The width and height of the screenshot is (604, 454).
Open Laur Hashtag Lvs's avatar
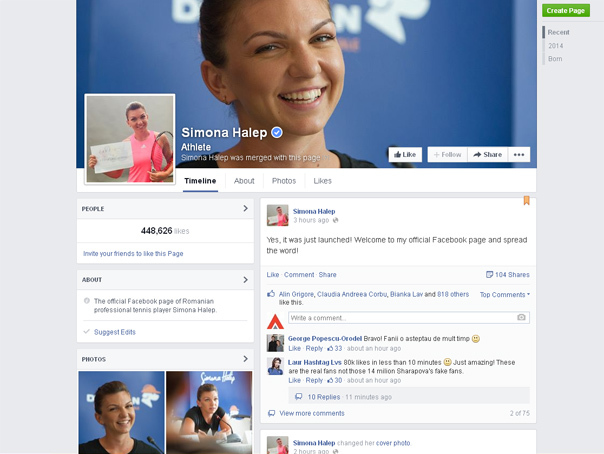tap(275, 366)
